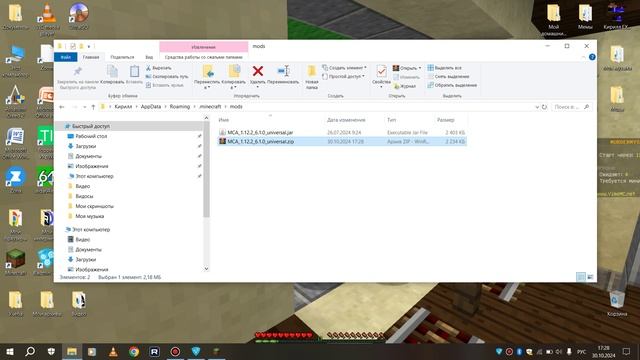Click Выделить все in the ribbon
This screenshot has height=360, width=640.
point(444,68)
